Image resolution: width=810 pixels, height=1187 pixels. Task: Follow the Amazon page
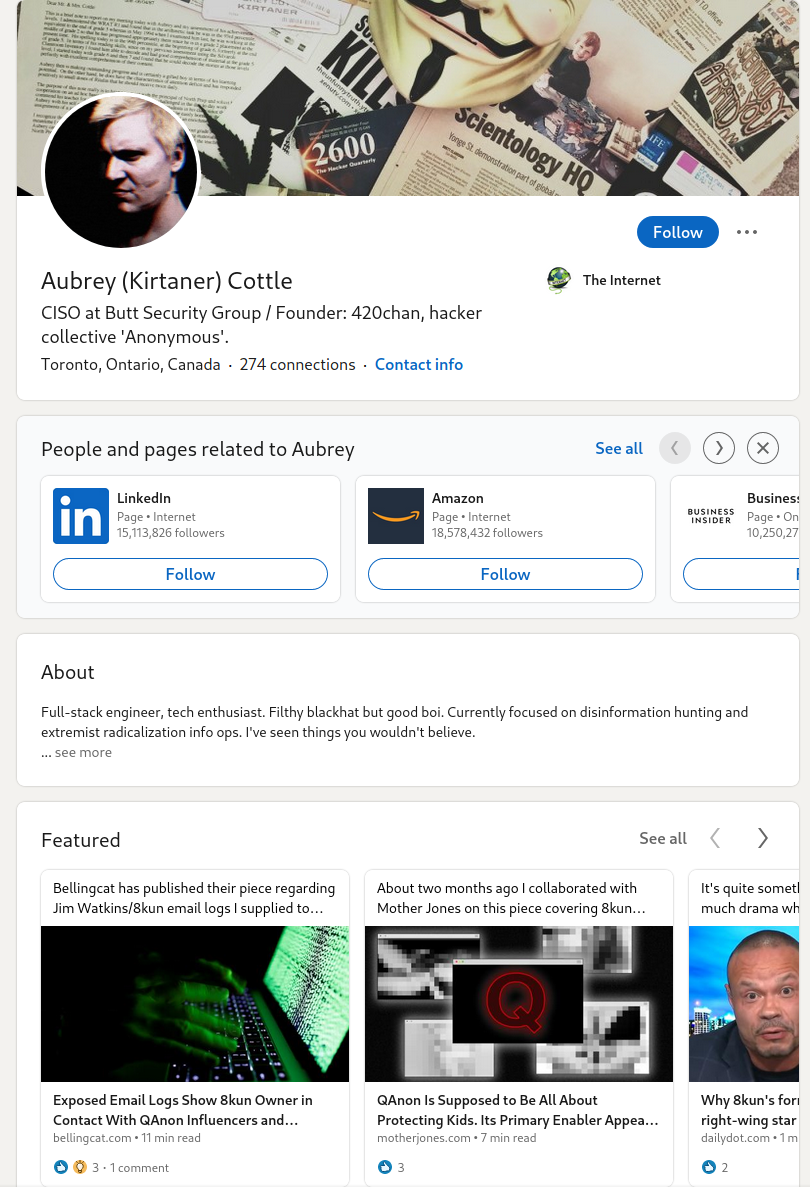click(505, 574)
